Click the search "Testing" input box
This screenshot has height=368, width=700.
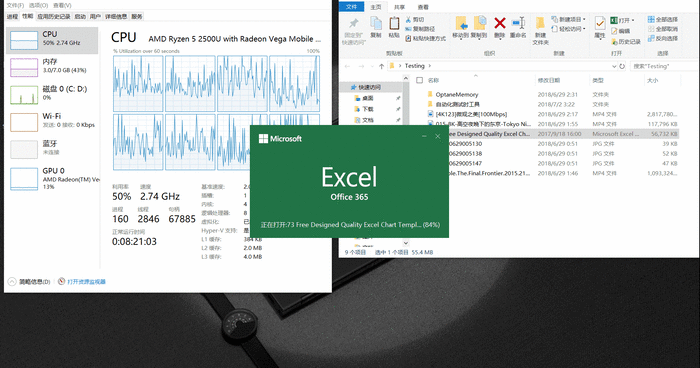[664, 66]
